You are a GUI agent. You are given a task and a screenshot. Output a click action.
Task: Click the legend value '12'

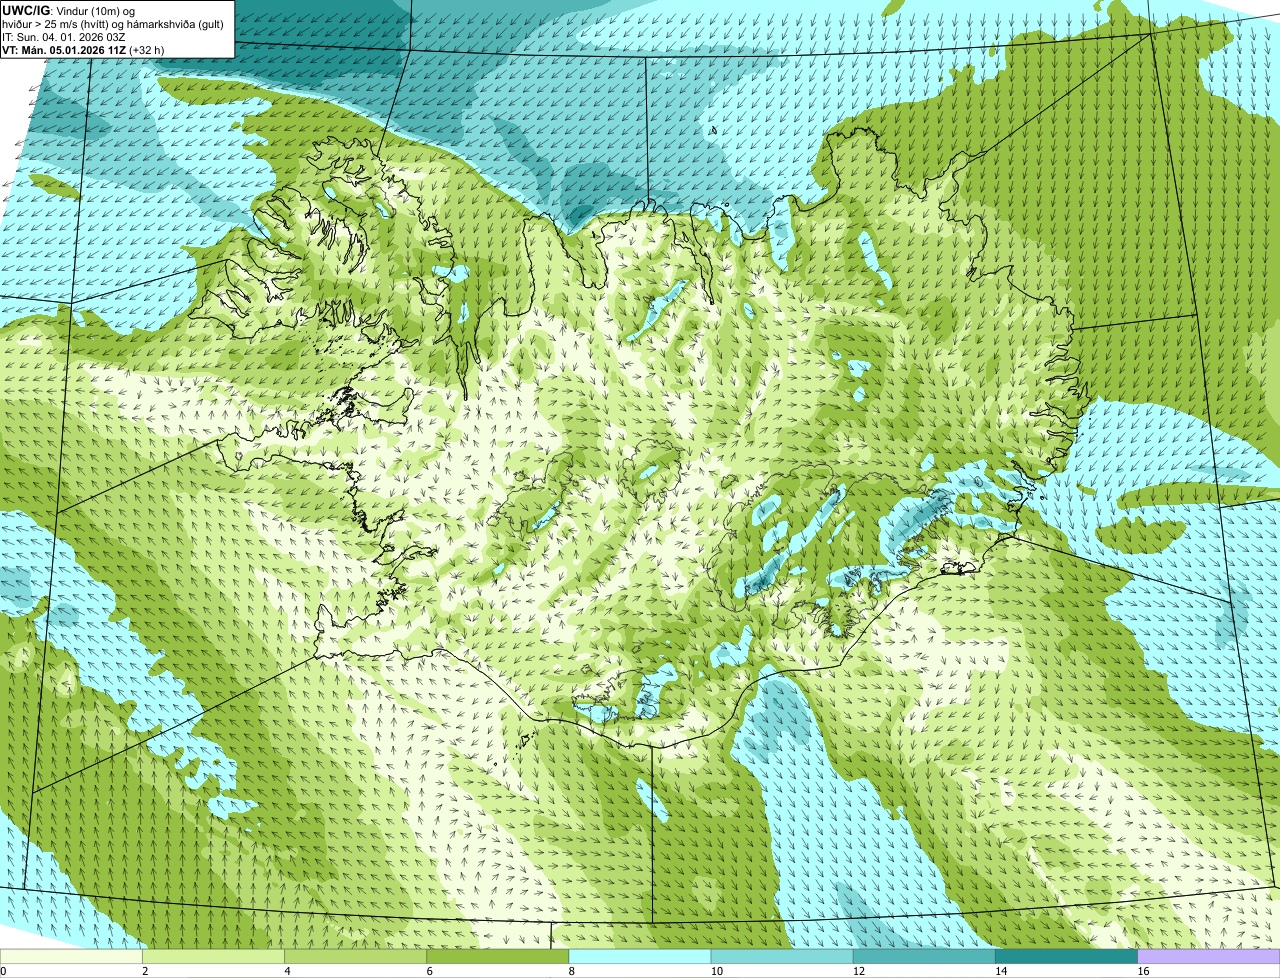tap(859, 971)
